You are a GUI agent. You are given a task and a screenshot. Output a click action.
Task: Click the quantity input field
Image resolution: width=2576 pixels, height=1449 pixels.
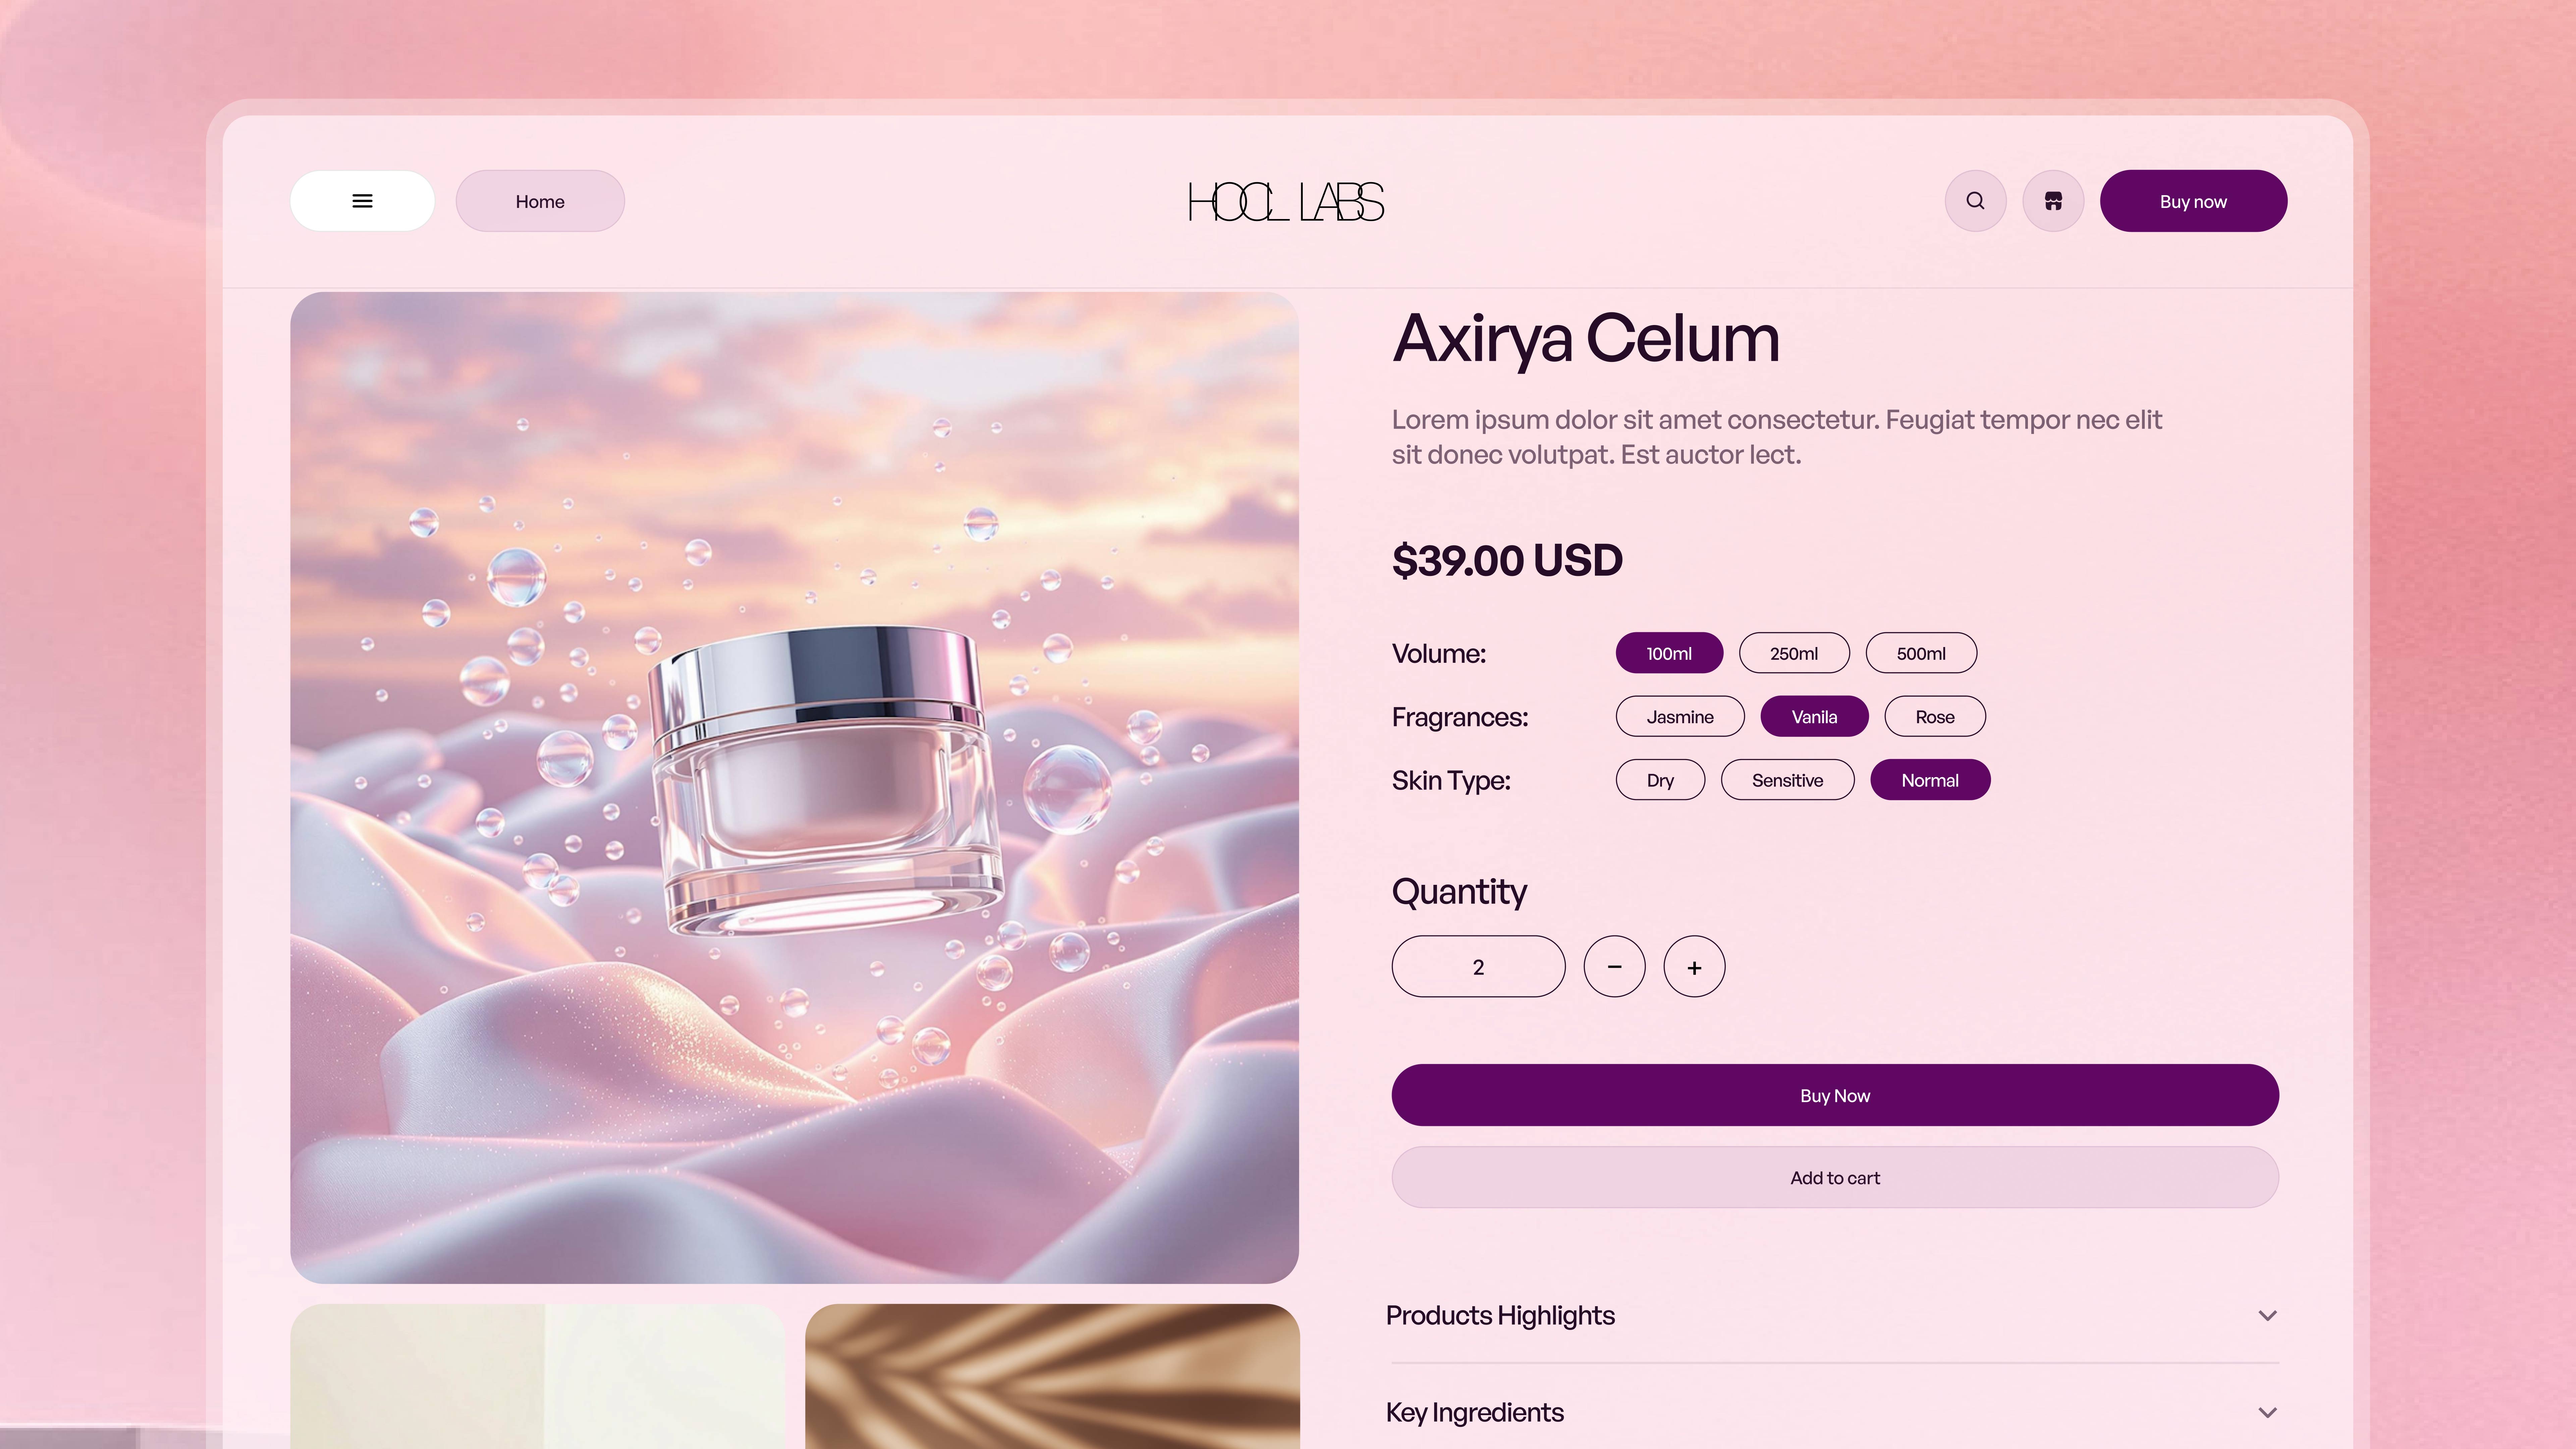[x=1478, y=967]
